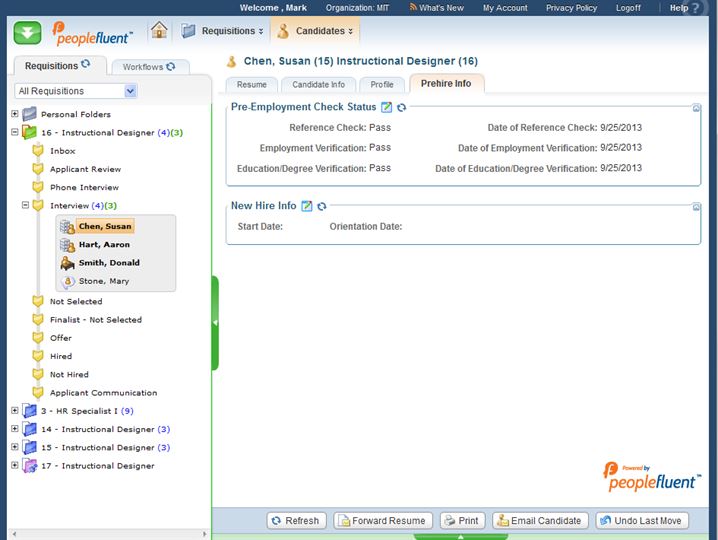Refresh New Hire Info section icon
The image size is (718, 540).
coord(322,206)
